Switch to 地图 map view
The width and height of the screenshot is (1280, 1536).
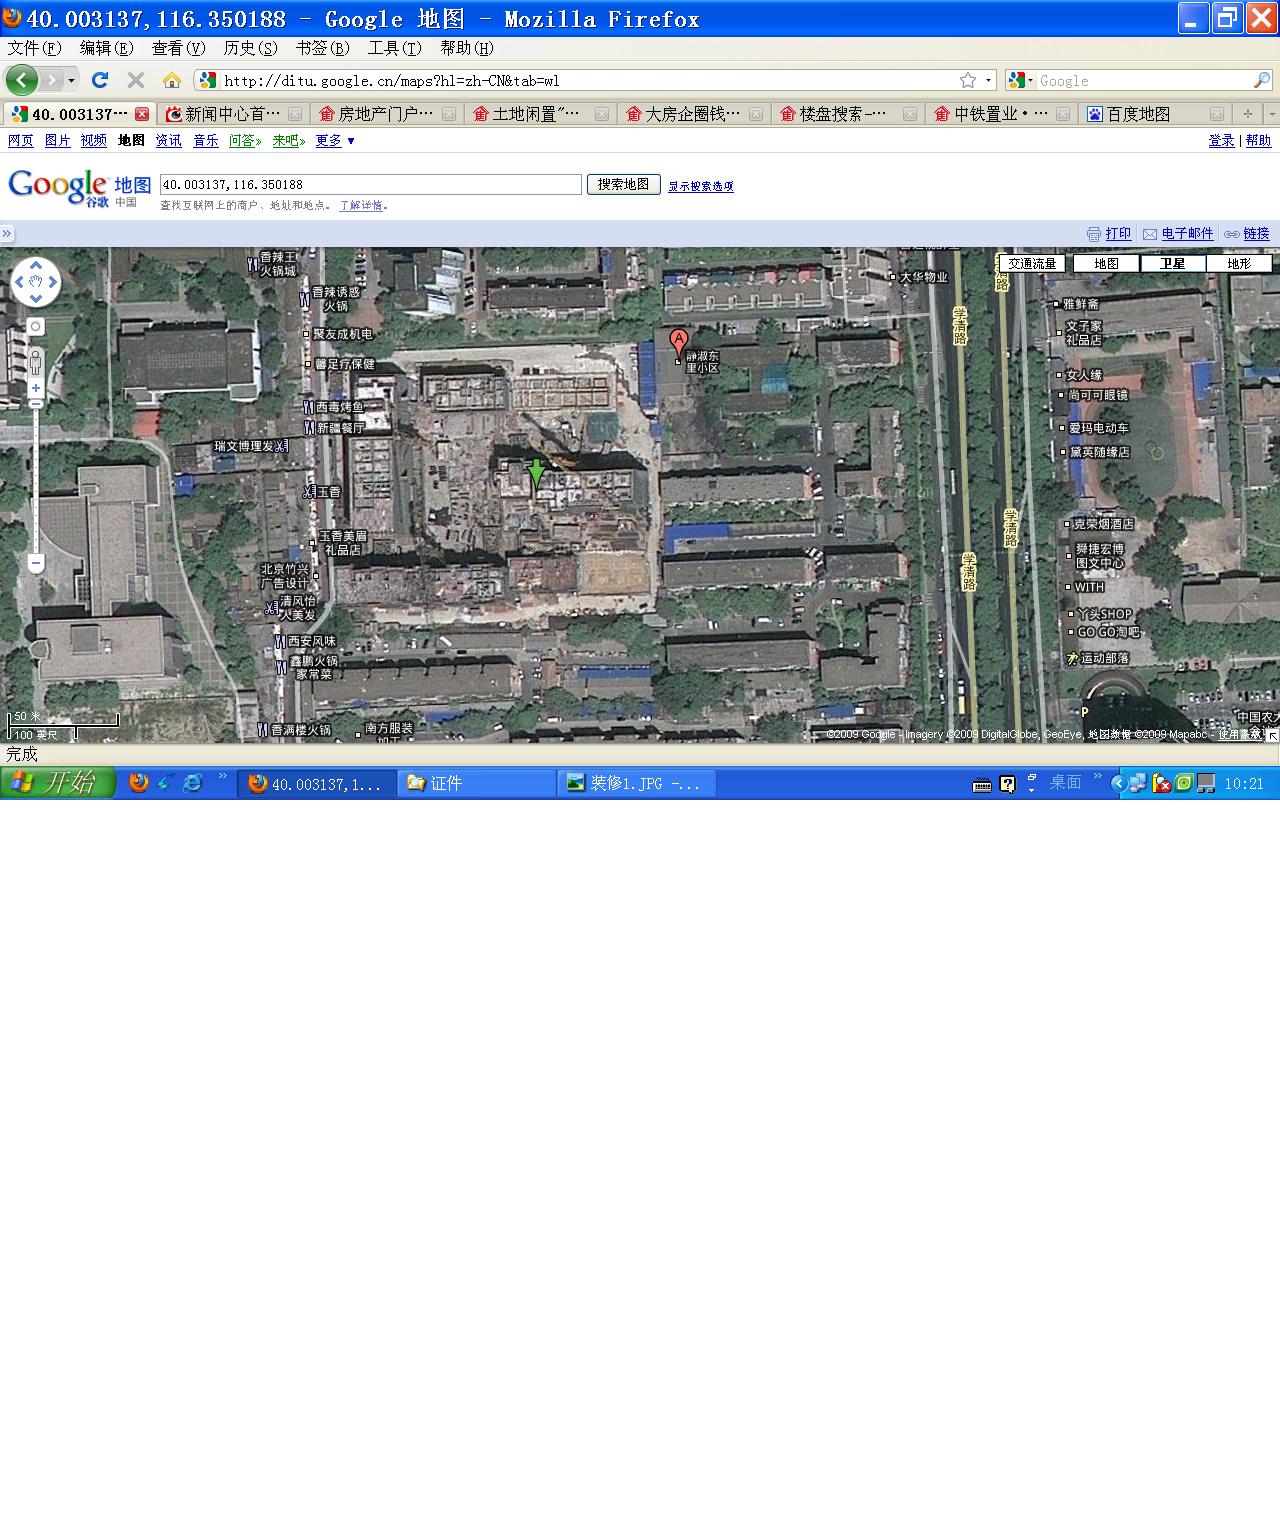click(1106, 264)
